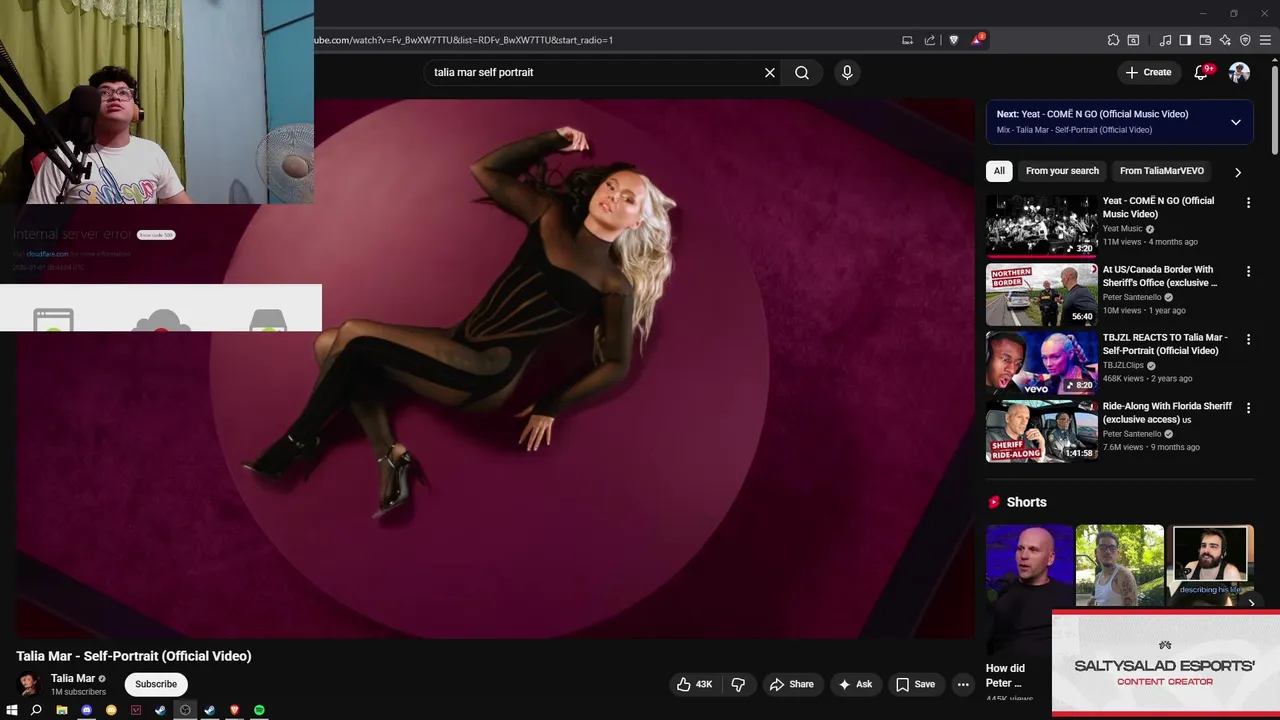The height and width of the screenshot is (720, 1280).
Task: Click the Ask button
Action: point(855,684)
